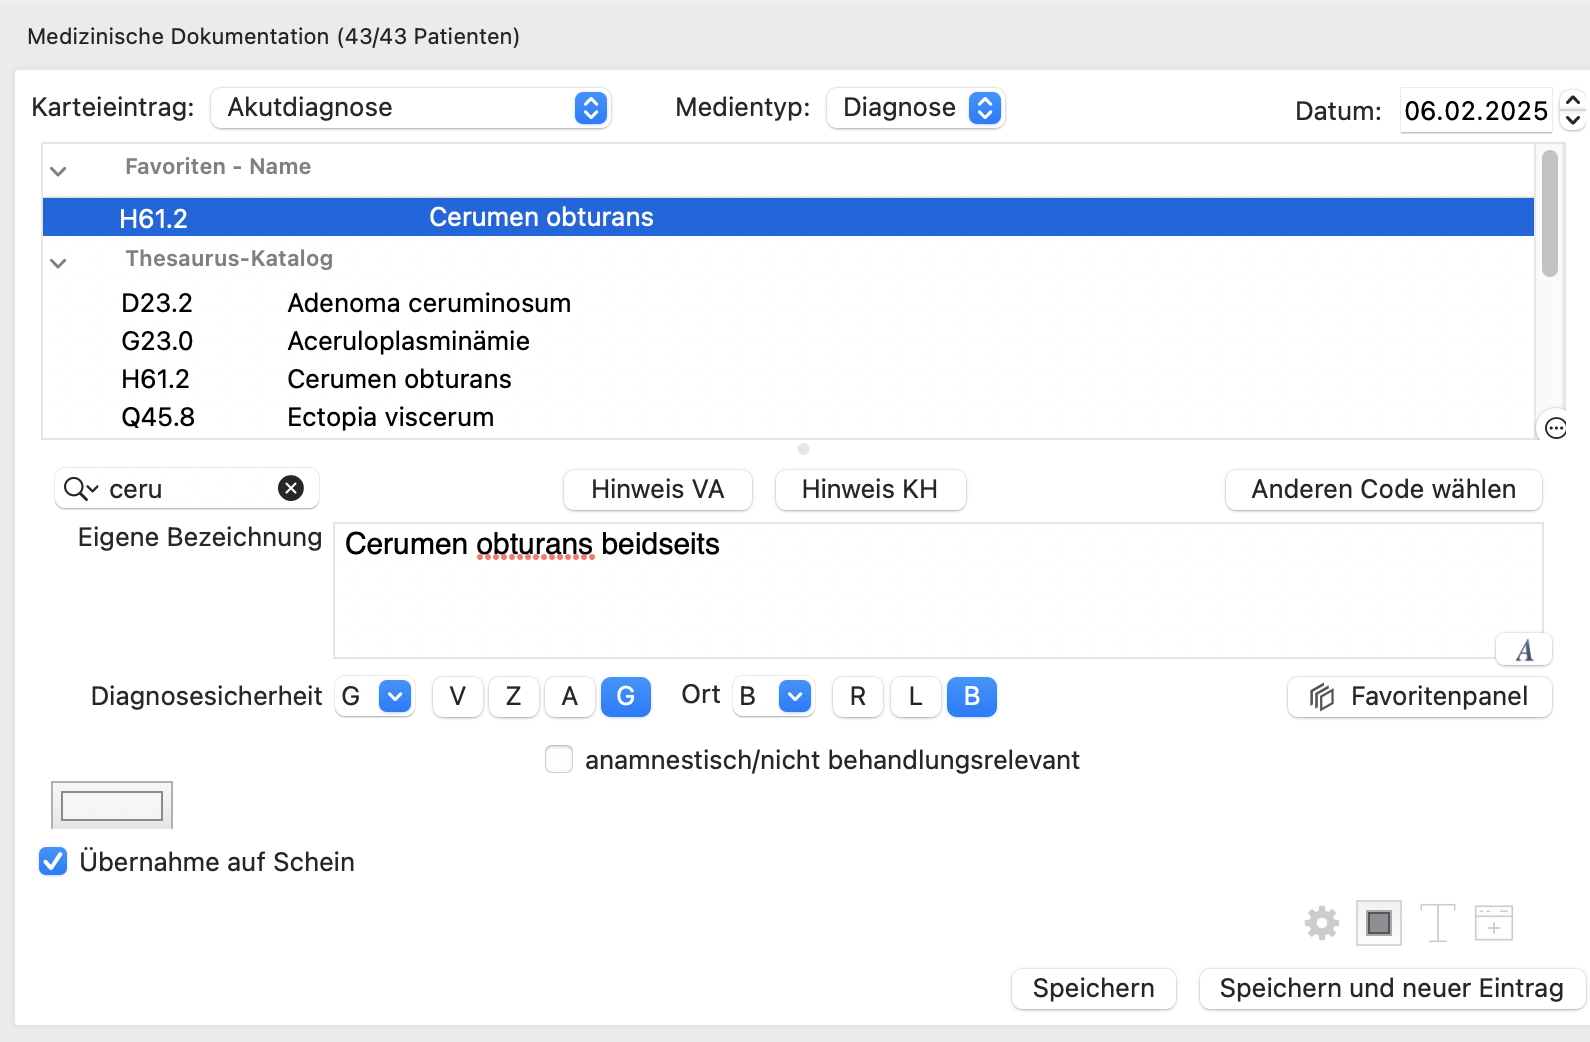Click the text T icon

coord(1437,923)
